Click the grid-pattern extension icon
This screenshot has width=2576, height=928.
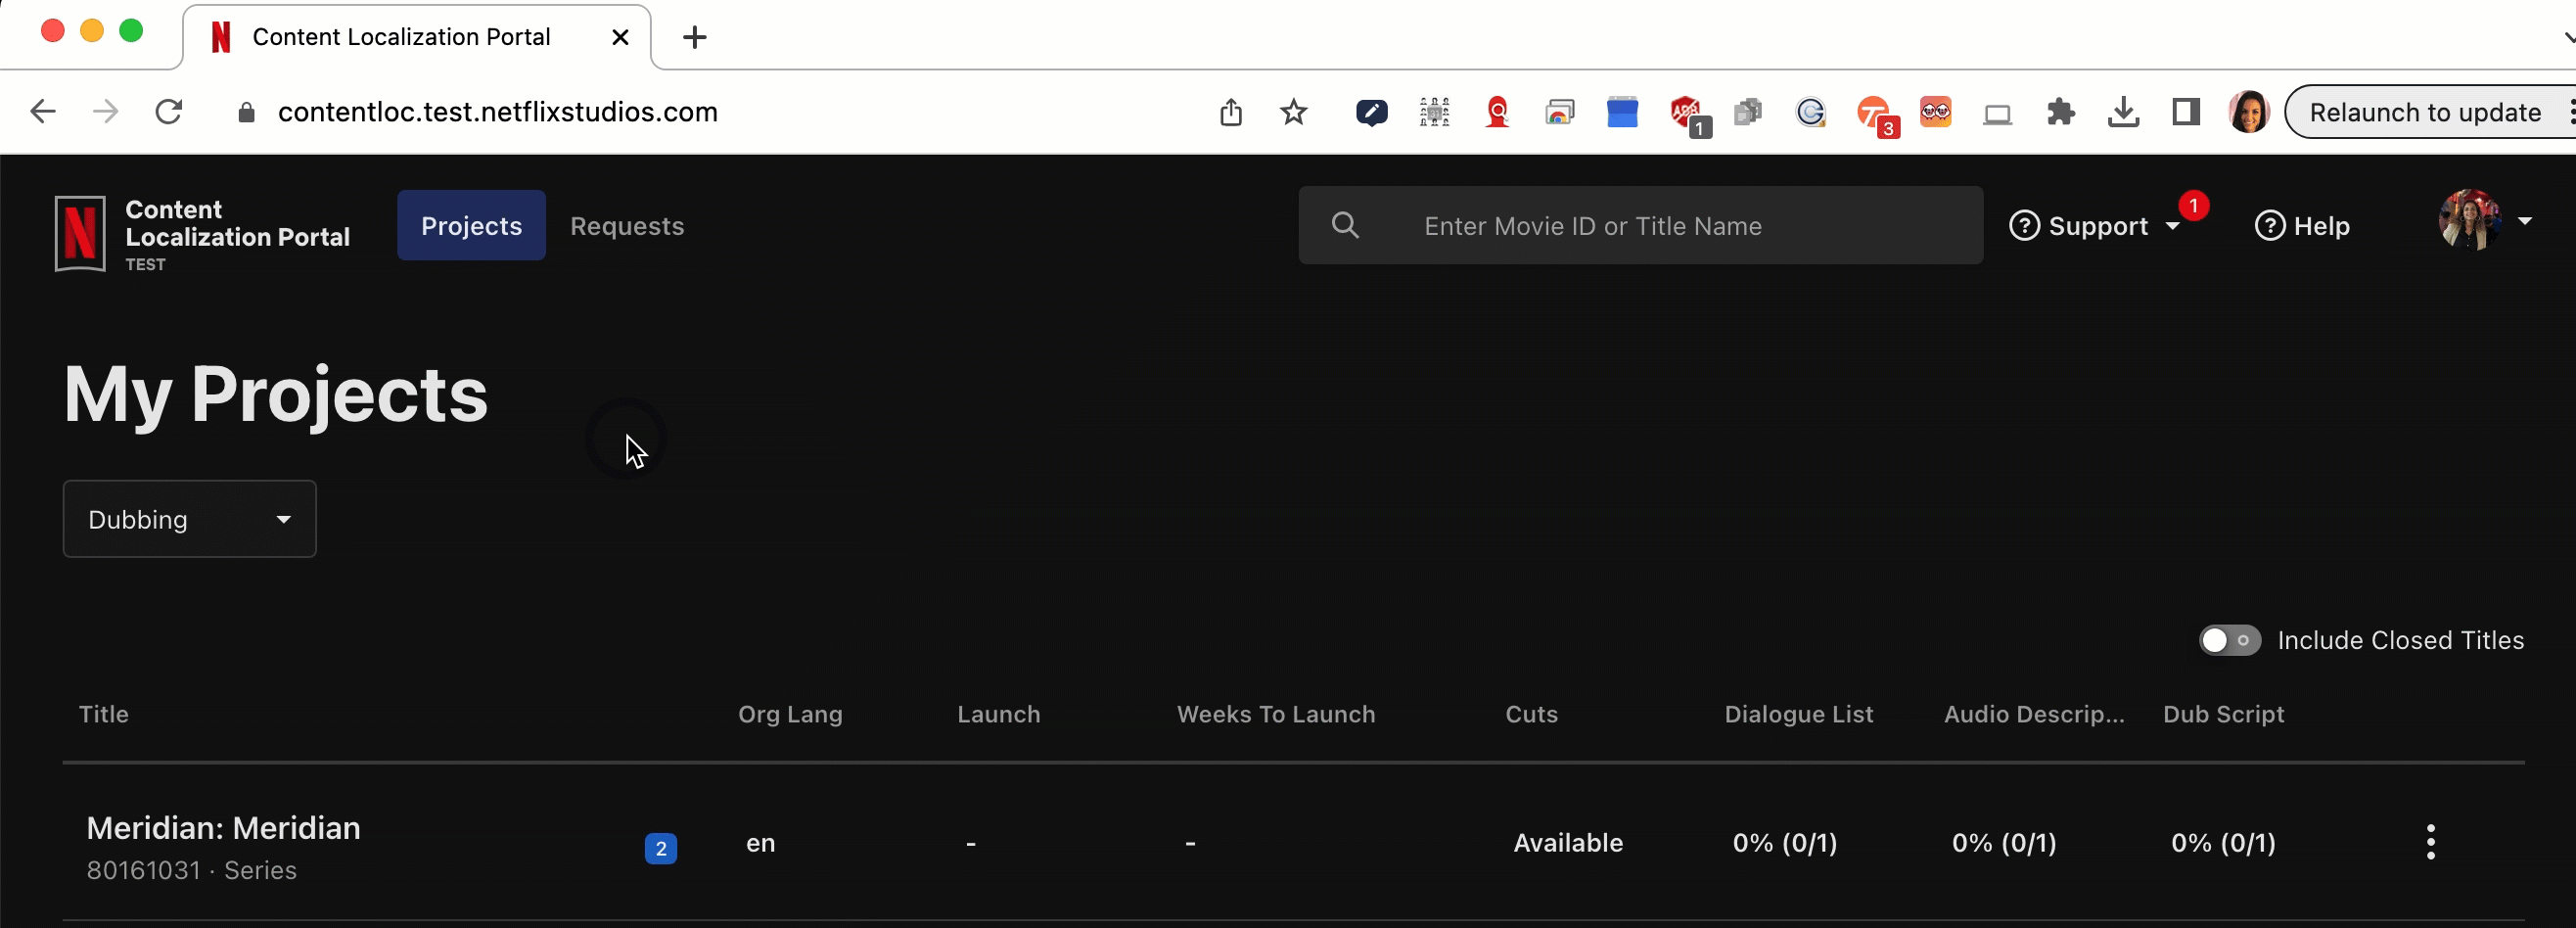pos(1434,112)
